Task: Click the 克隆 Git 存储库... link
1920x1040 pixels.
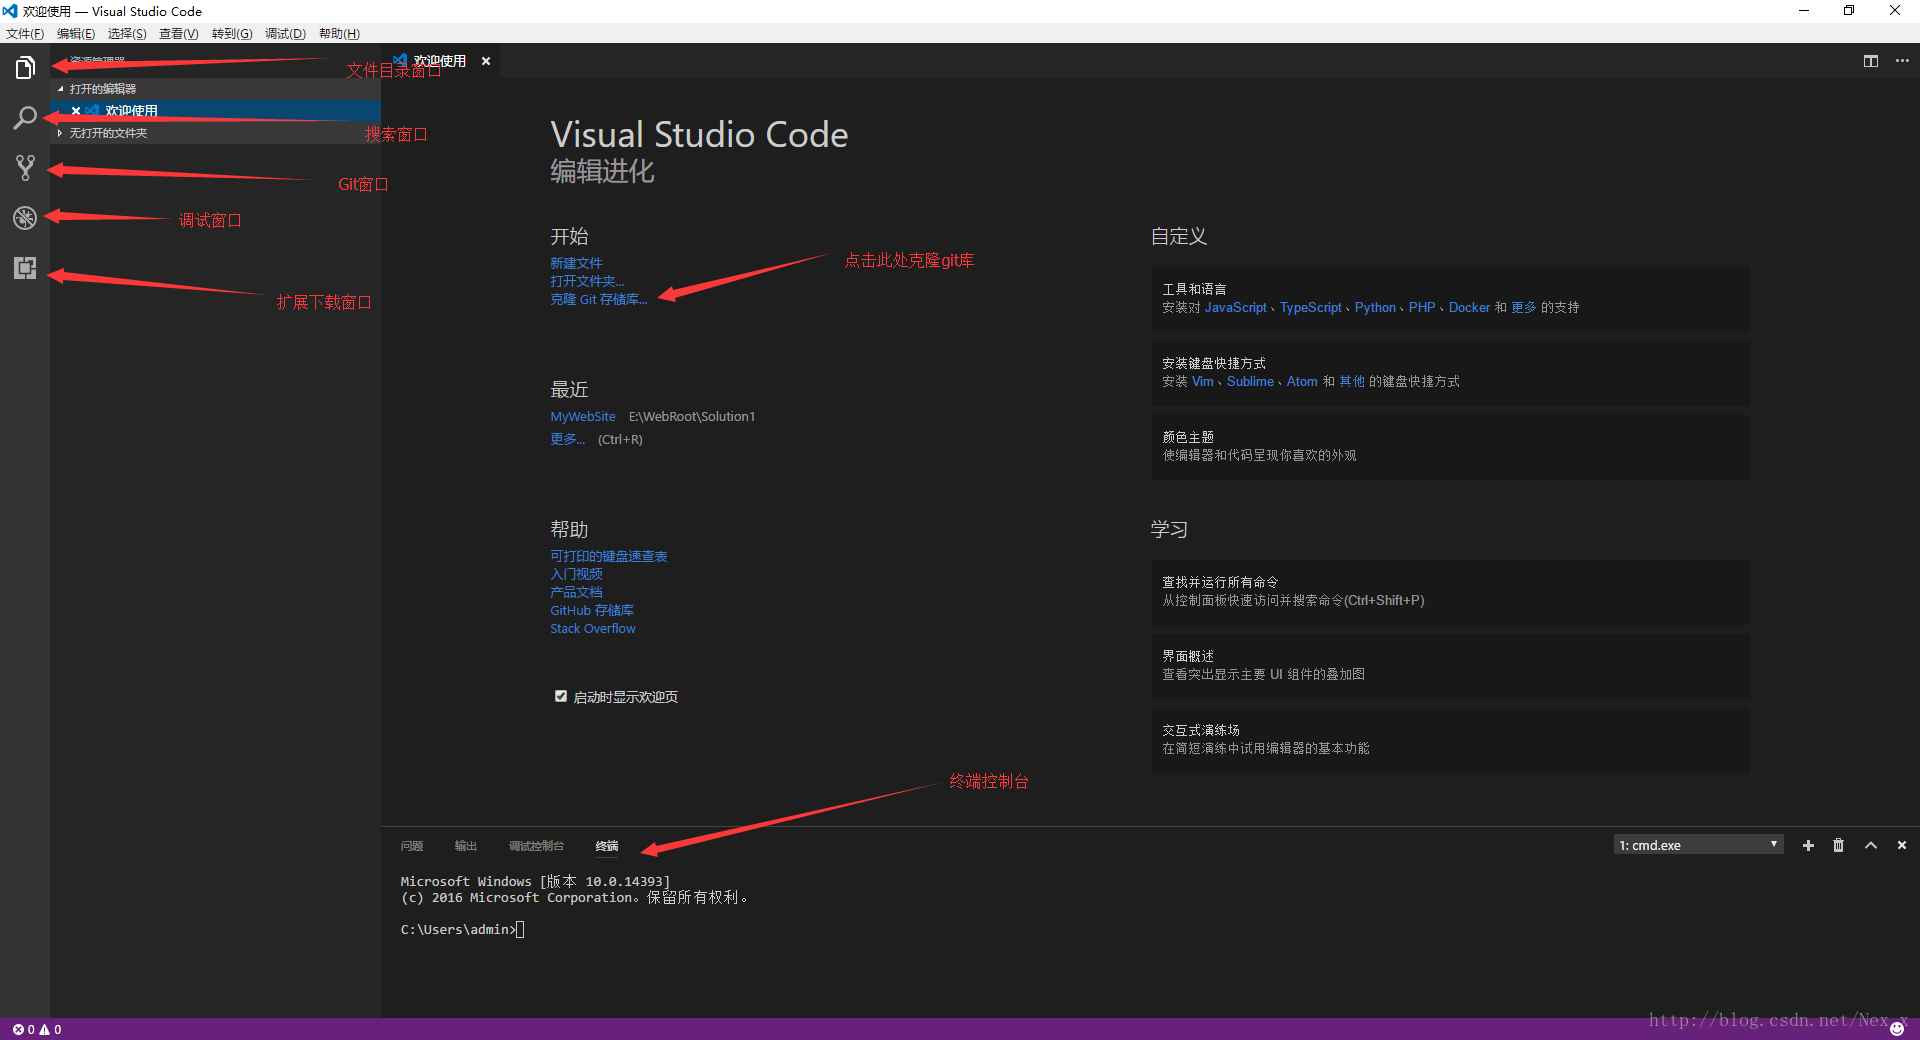Action: [x=599, y=299]
